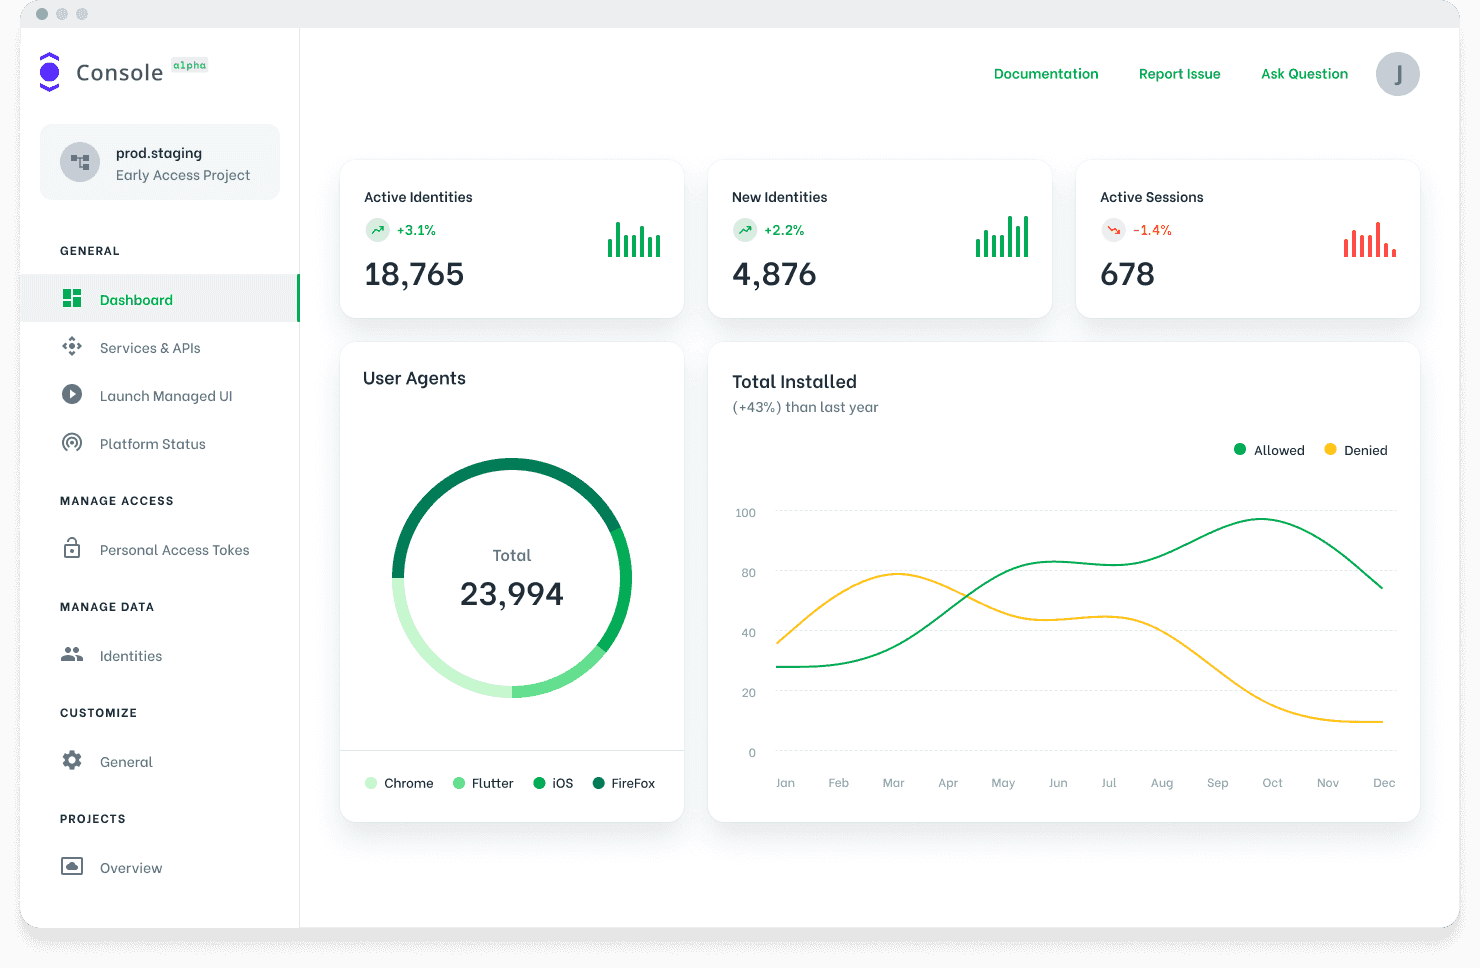Click the Console logo icon
Viewport: 1480px width, 968px height.
[49, 72]
